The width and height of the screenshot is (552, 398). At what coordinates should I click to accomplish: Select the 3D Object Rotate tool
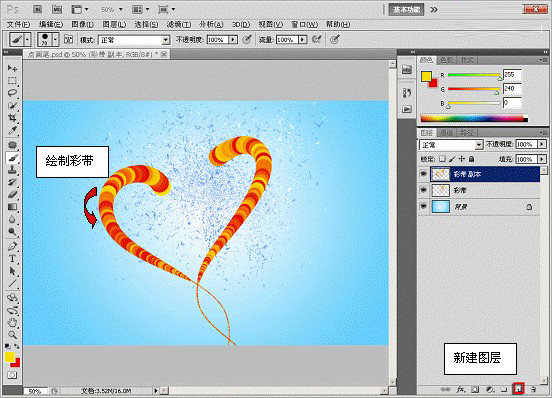[12, 298]
